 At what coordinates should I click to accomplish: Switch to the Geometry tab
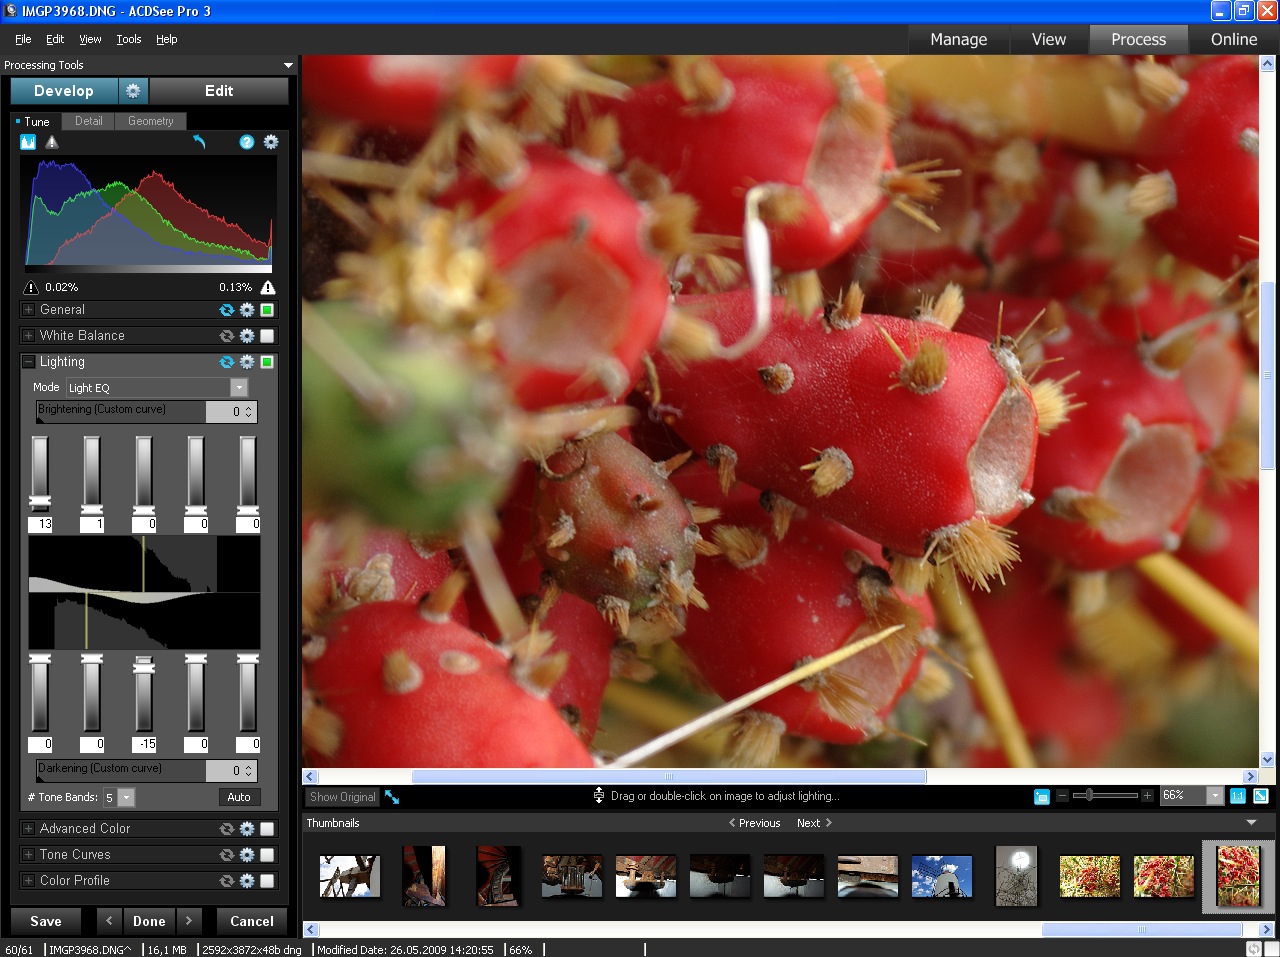pyautogui.click(x=151, y=121)
